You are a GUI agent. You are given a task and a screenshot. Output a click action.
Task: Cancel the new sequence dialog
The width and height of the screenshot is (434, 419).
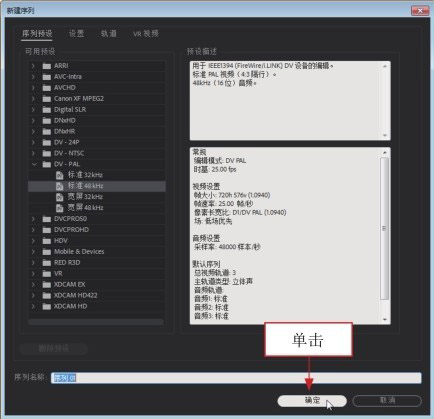point(387,400)
